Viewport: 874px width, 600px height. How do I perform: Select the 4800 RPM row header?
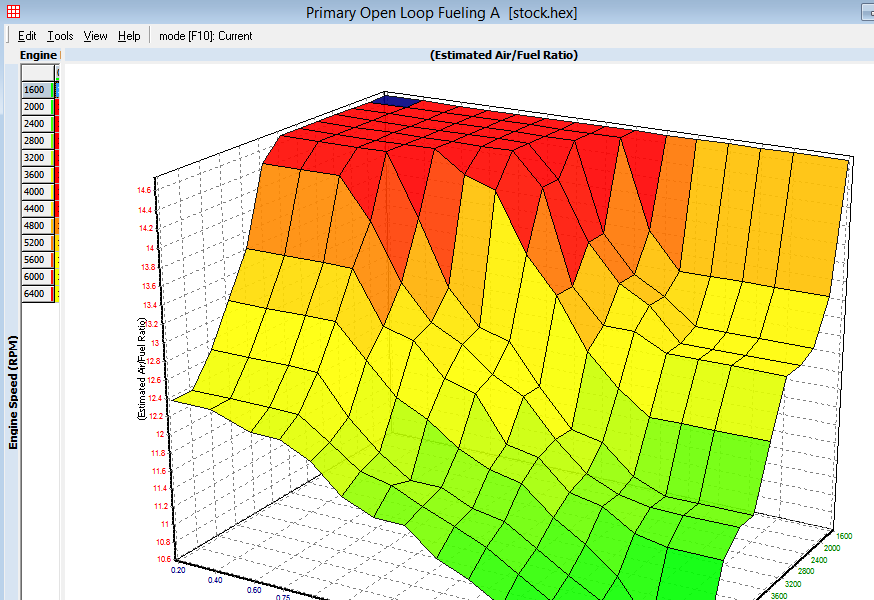click(34, 226)
